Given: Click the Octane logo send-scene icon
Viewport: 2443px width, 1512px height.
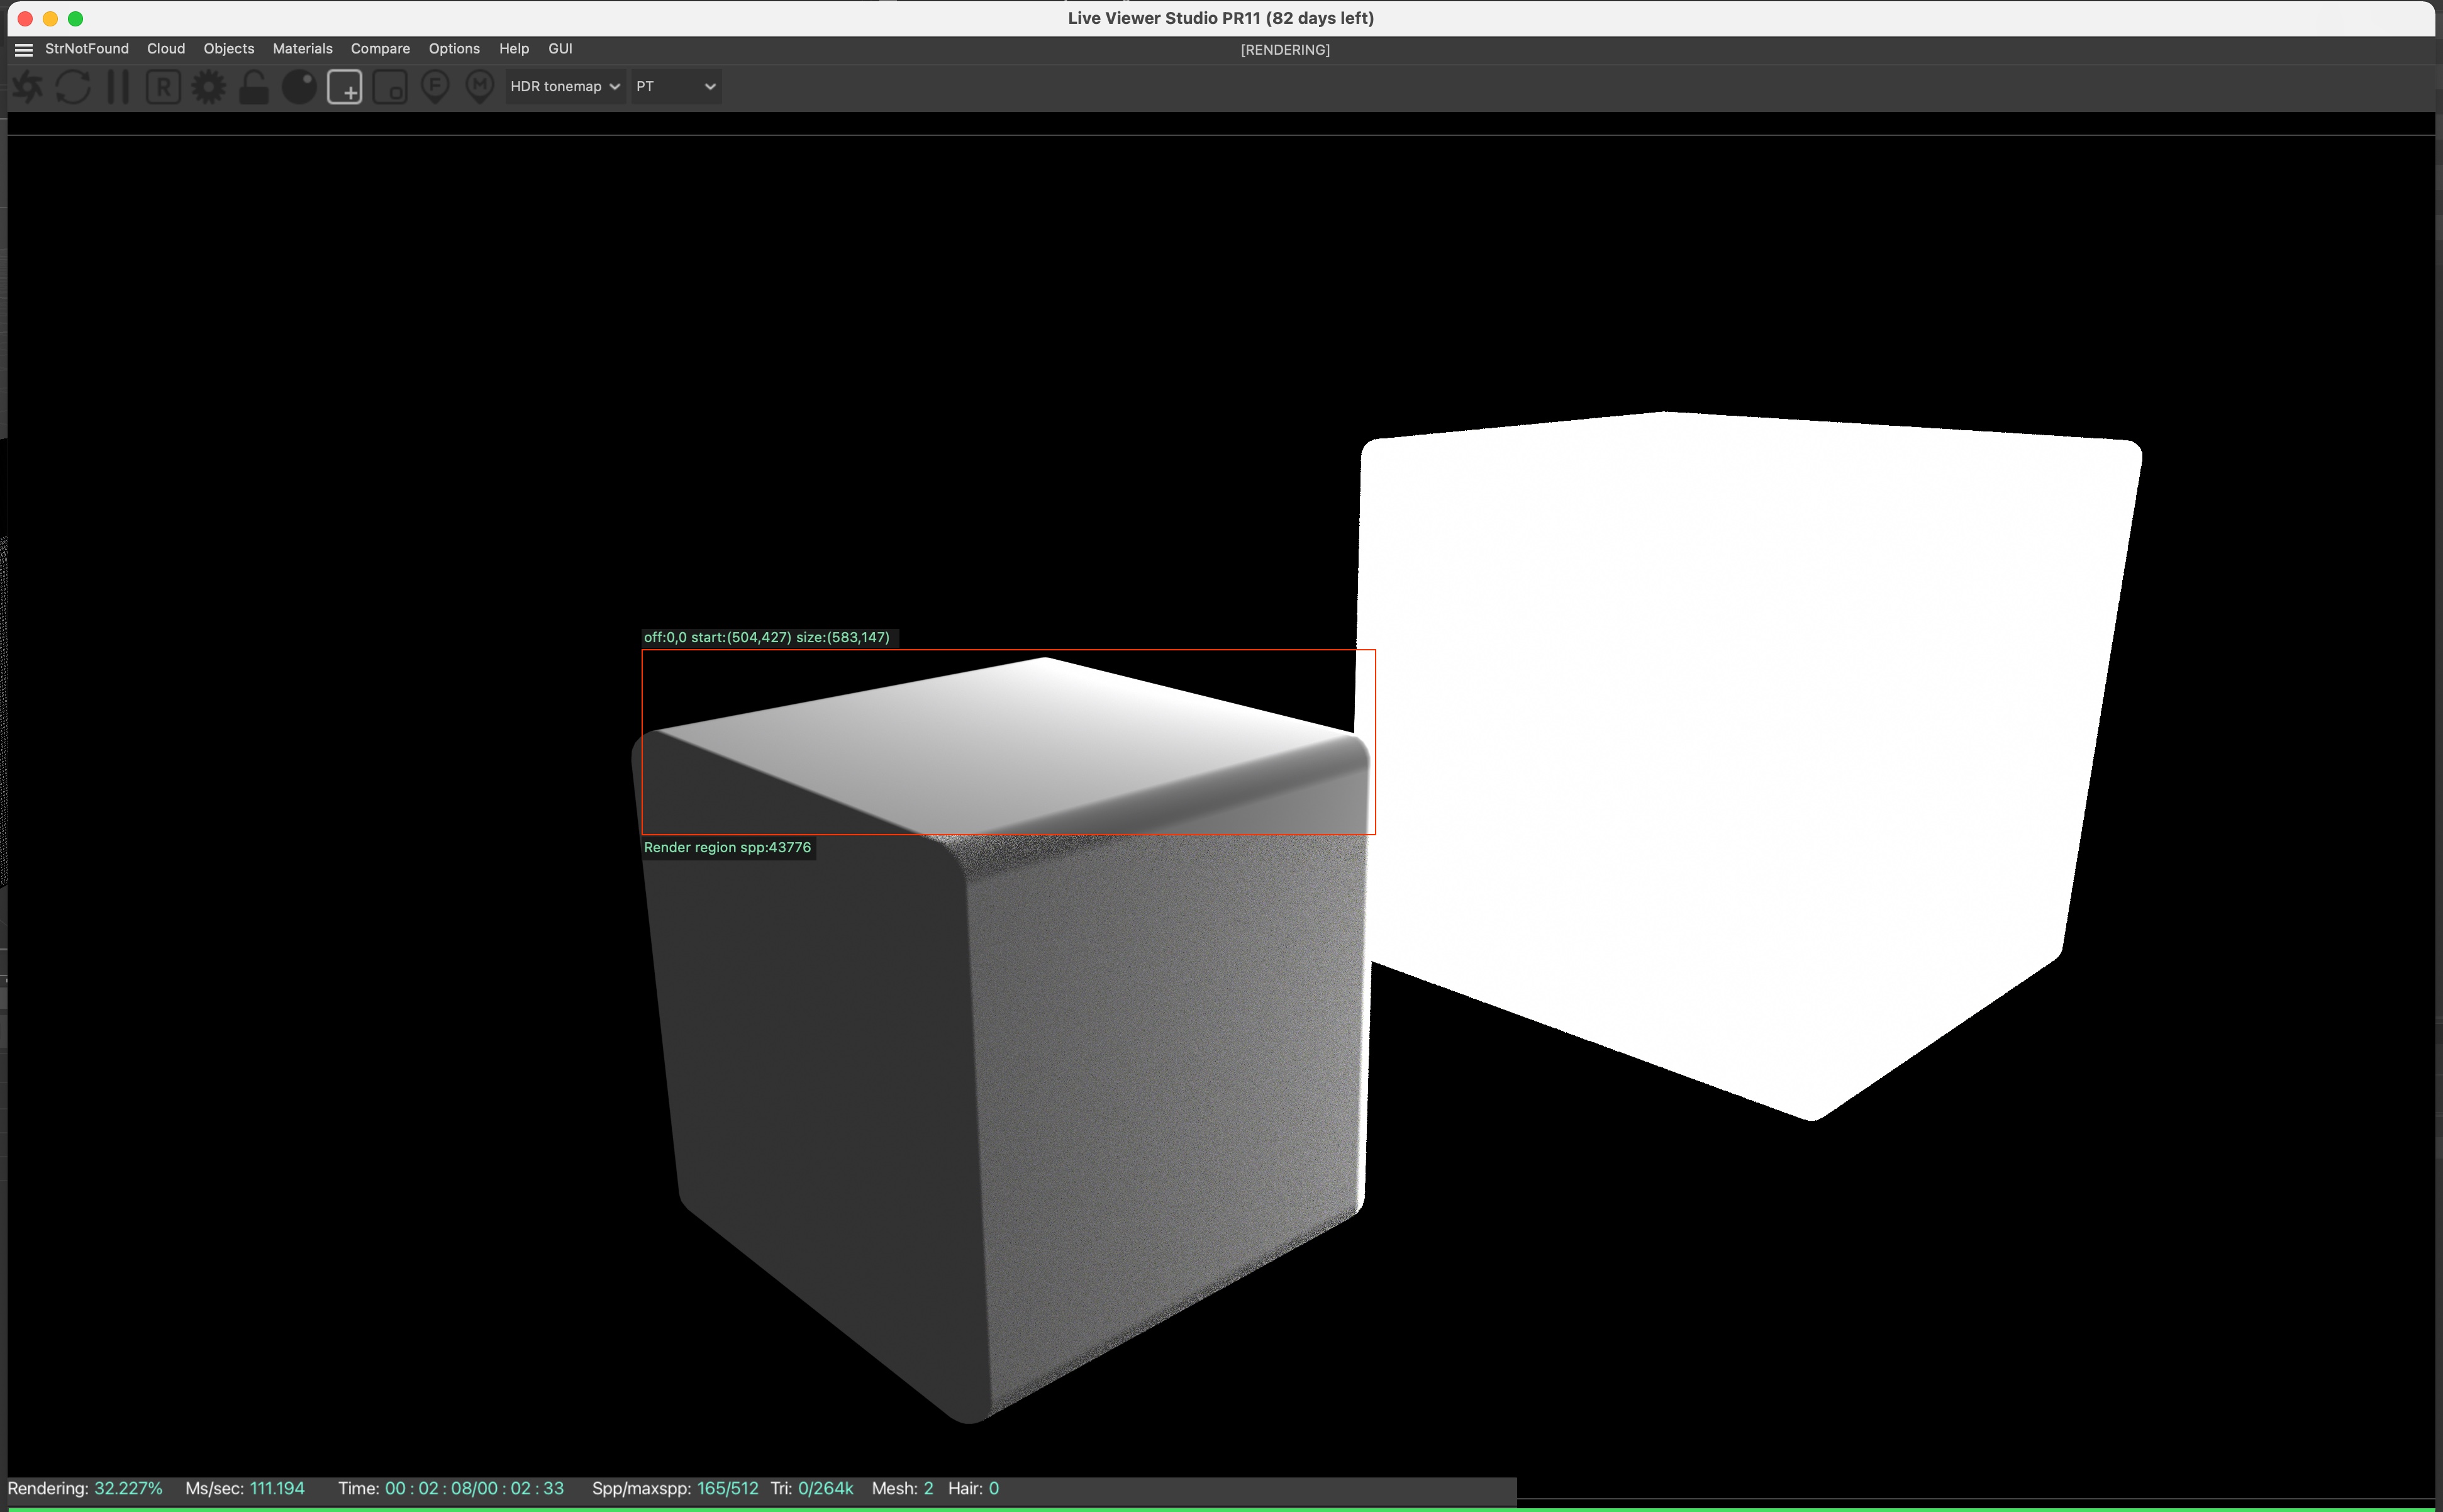Looking at the screenshot, I should click(x=27, y=87).
